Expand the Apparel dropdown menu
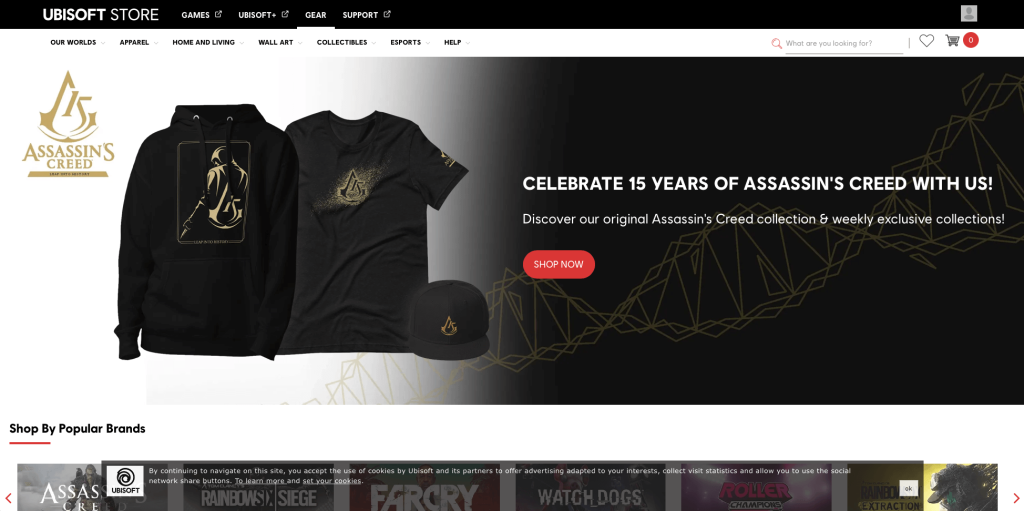The width and height of the screenshot is (1024, 511). pyautogui.click(x=138, y=42)
